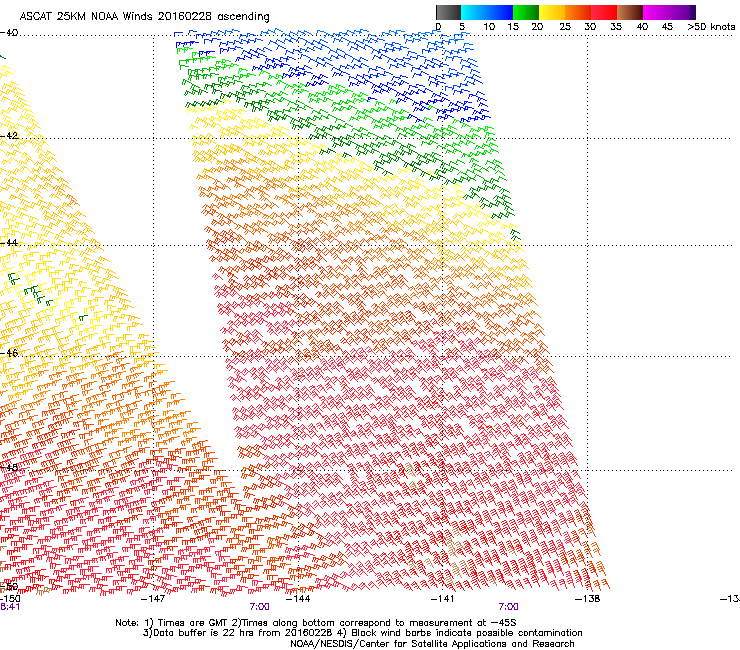Click the ASCAT 25KM NOAA Winds title

point(144,16)
